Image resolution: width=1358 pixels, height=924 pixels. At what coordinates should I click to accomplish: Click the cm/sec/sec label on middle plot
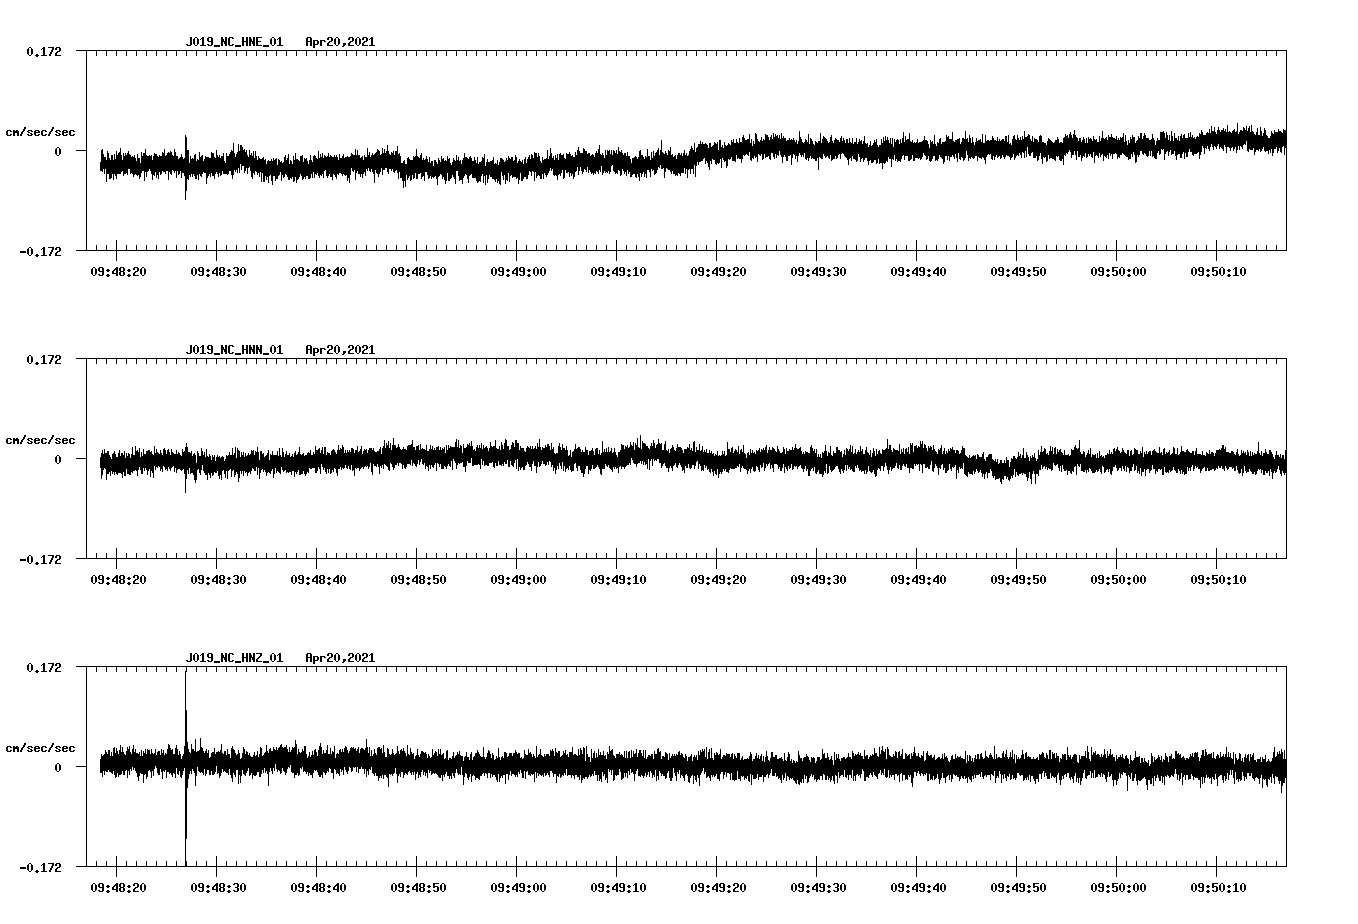(41, 439)
